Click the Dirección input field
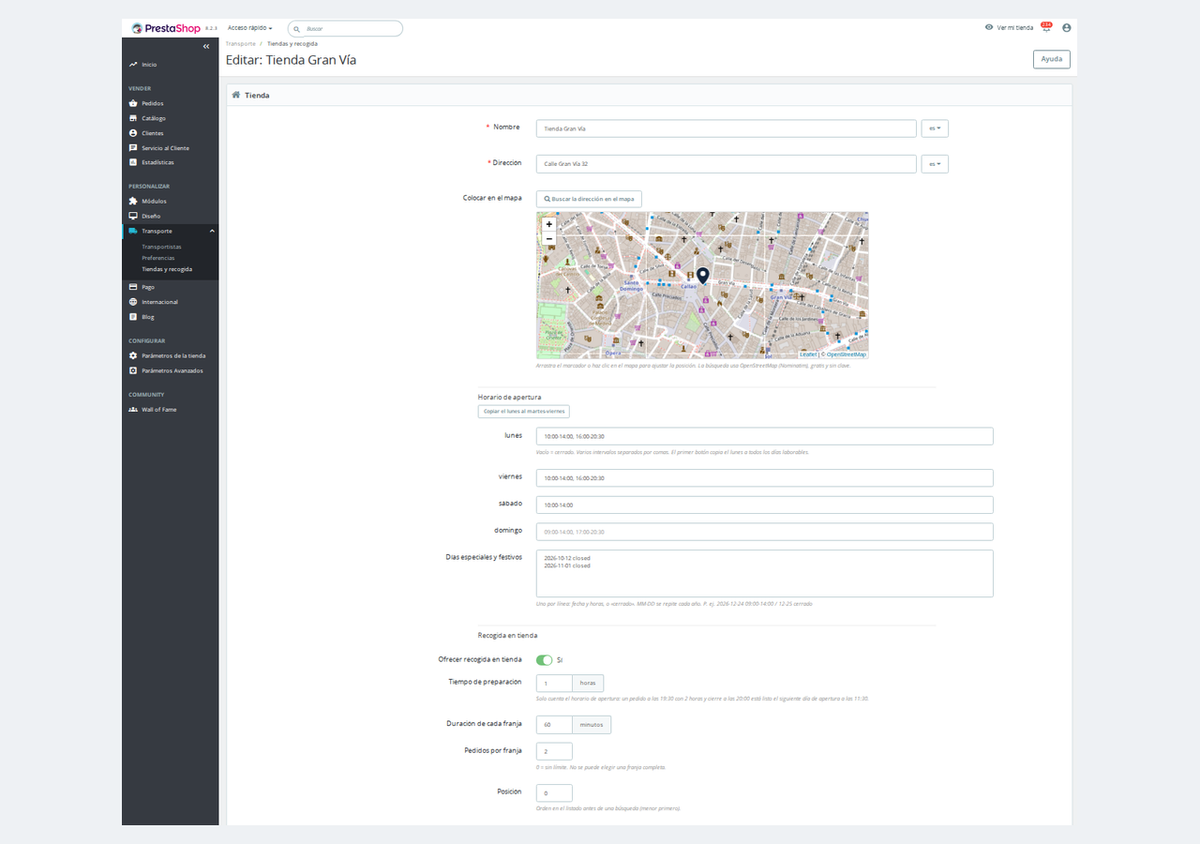This screenshot has width=1200, height=844. (x=726, y=164)
